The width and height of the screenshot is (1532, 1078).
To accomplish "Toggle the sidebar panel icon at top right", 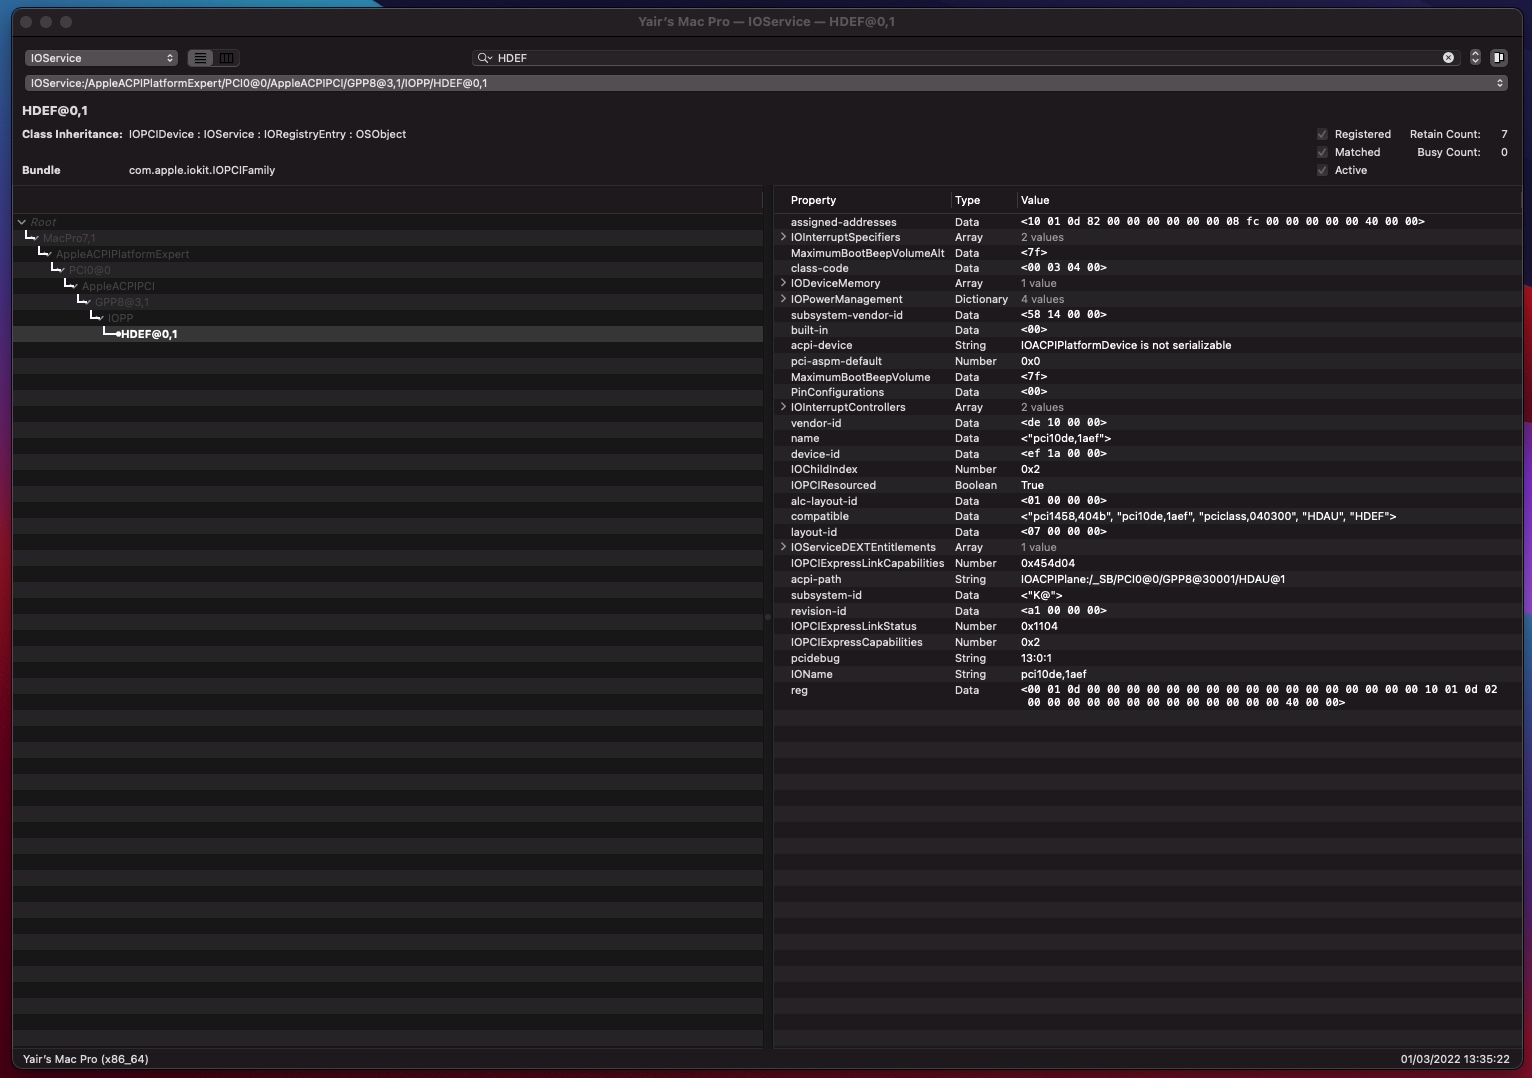I will point(1498,58).
